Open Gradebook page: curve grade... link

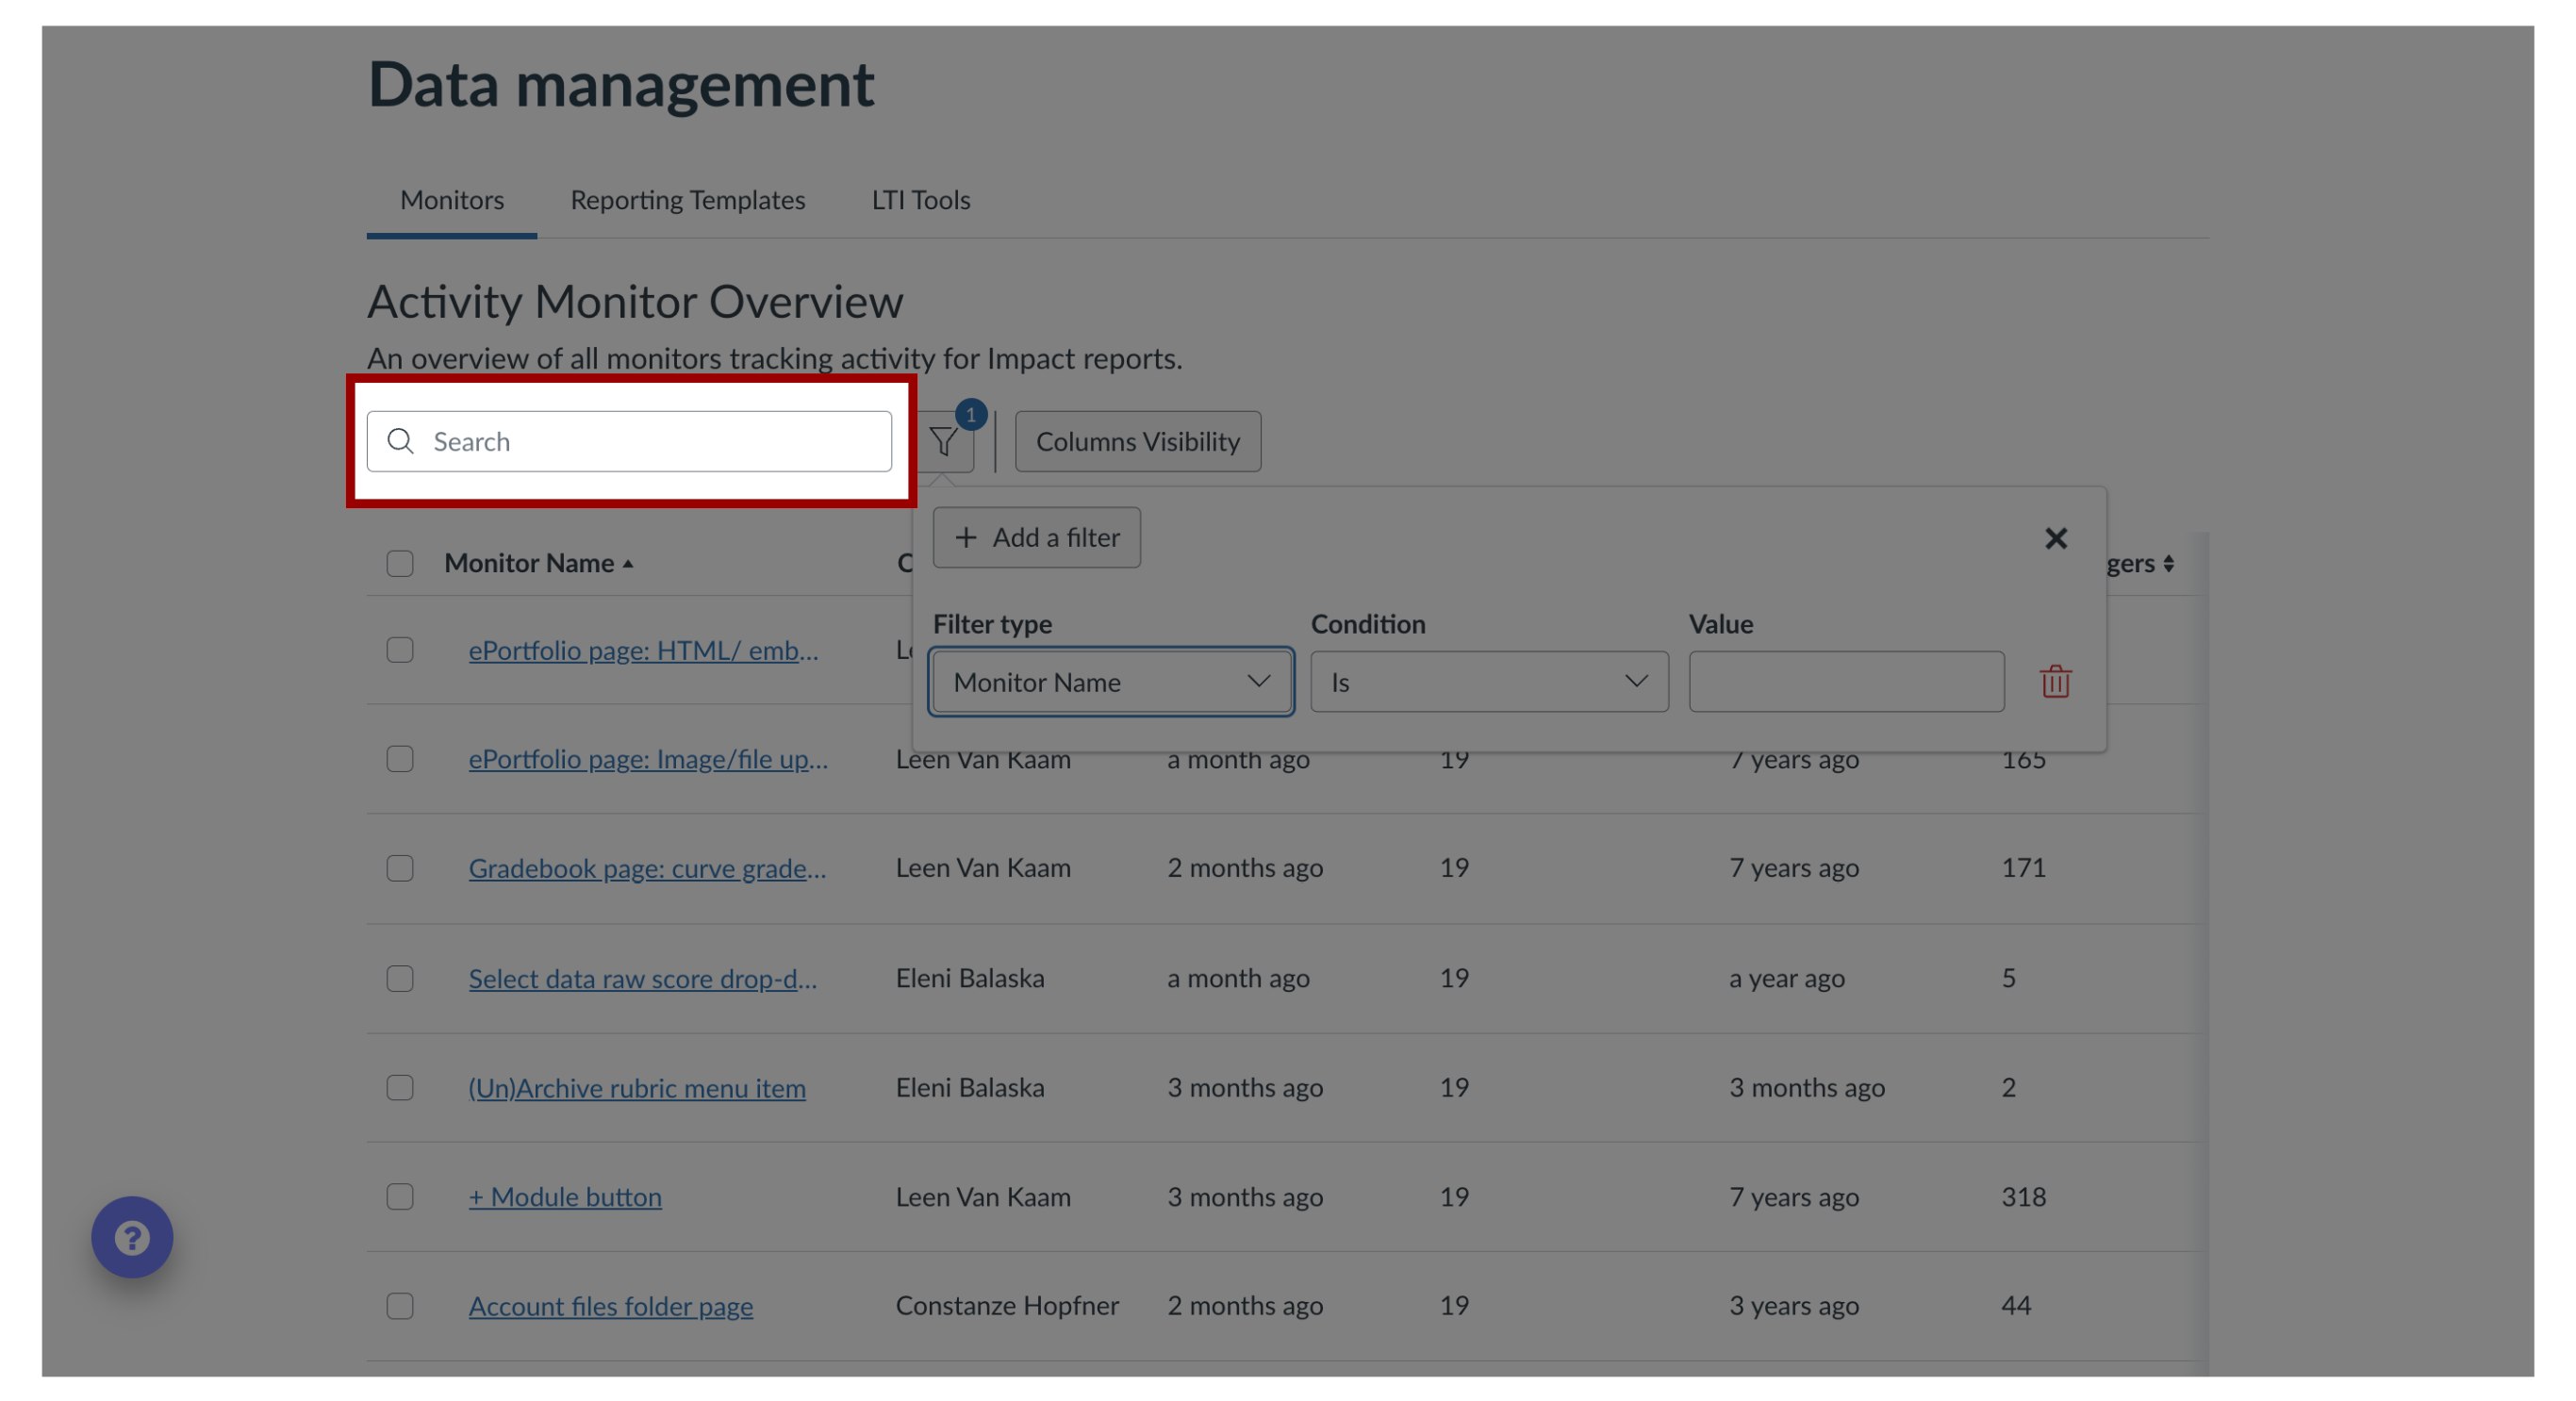pos(647,868)
